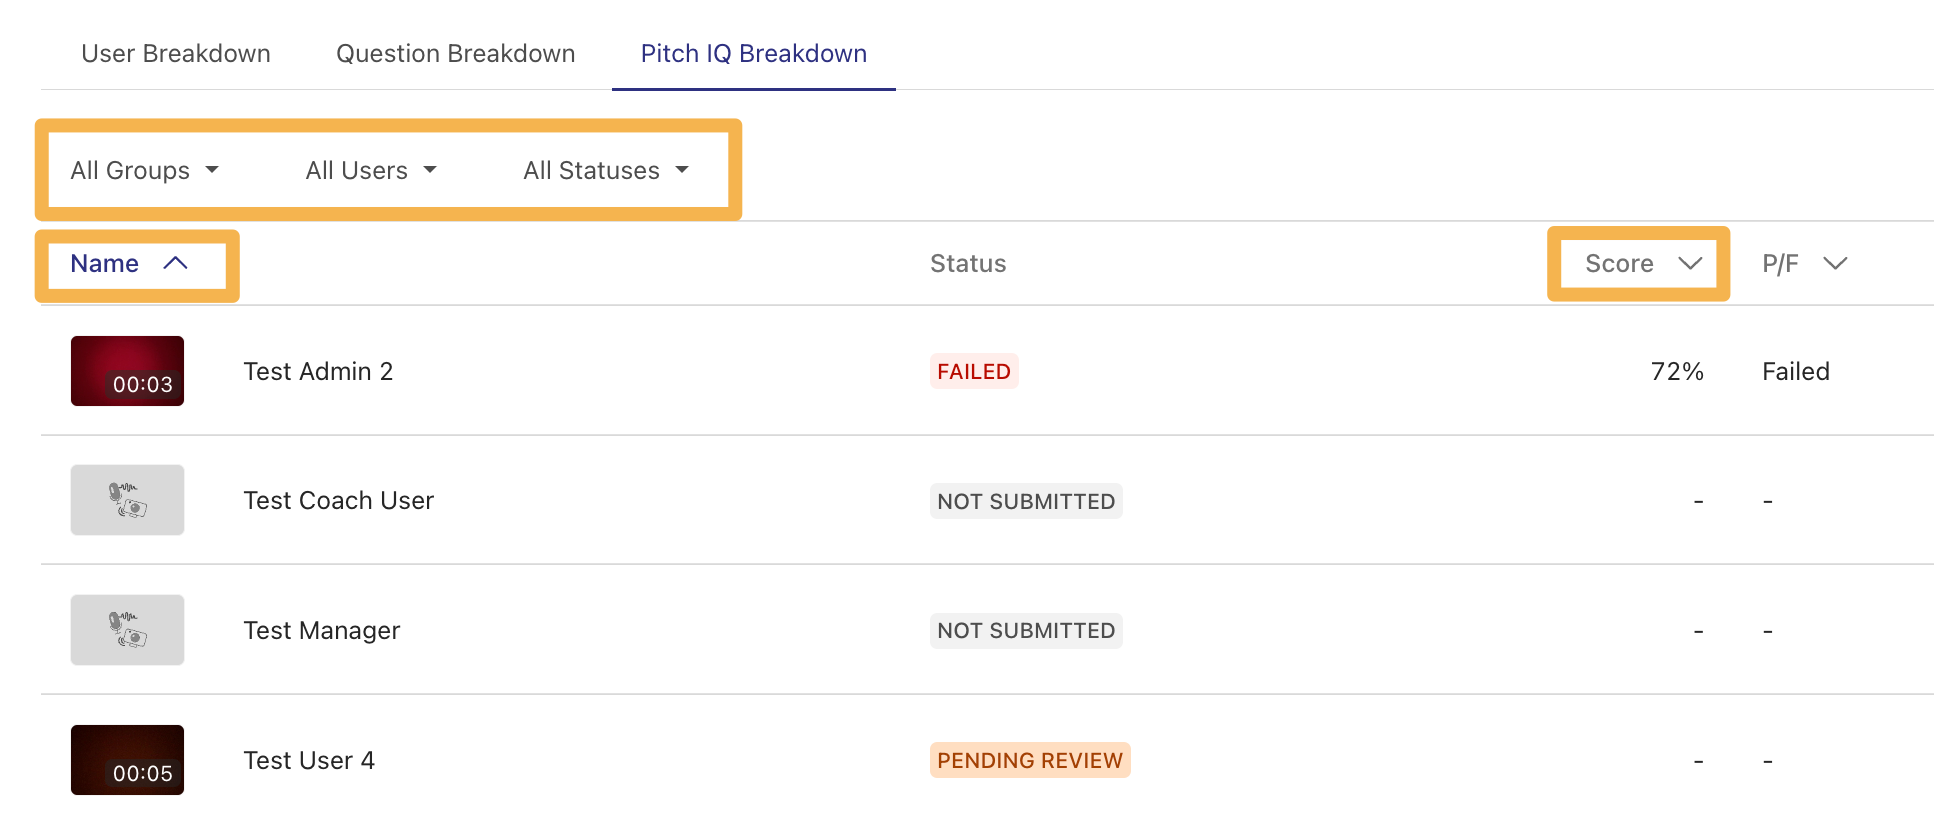Image resolution: width=1934 pixels, height=814 pixels.
Task: Open Test Admin 2 video thumbnail
Action: click(x=127, y=371)
